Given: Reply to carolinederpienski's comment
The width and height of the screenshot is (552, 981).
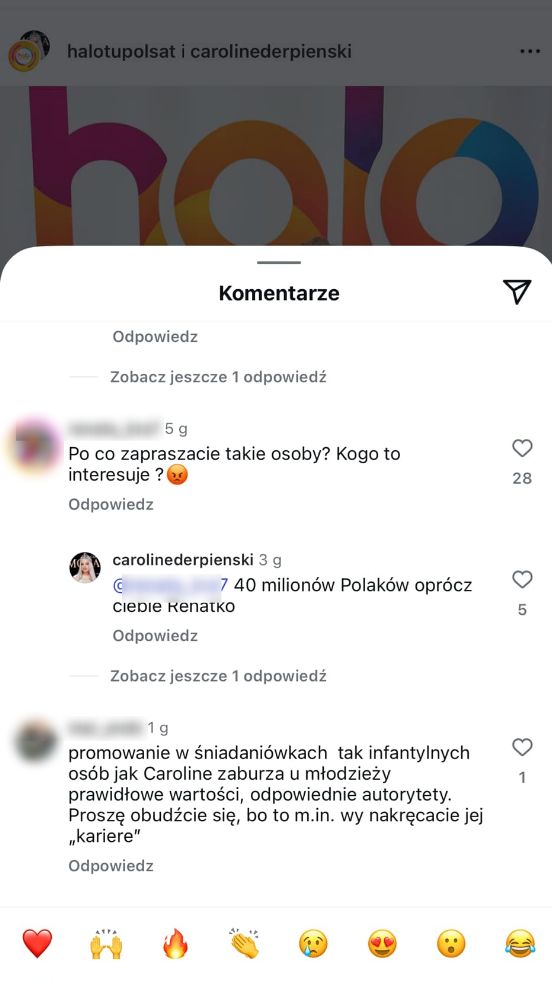Looking at the screenshot, I should tap(155, 636).
